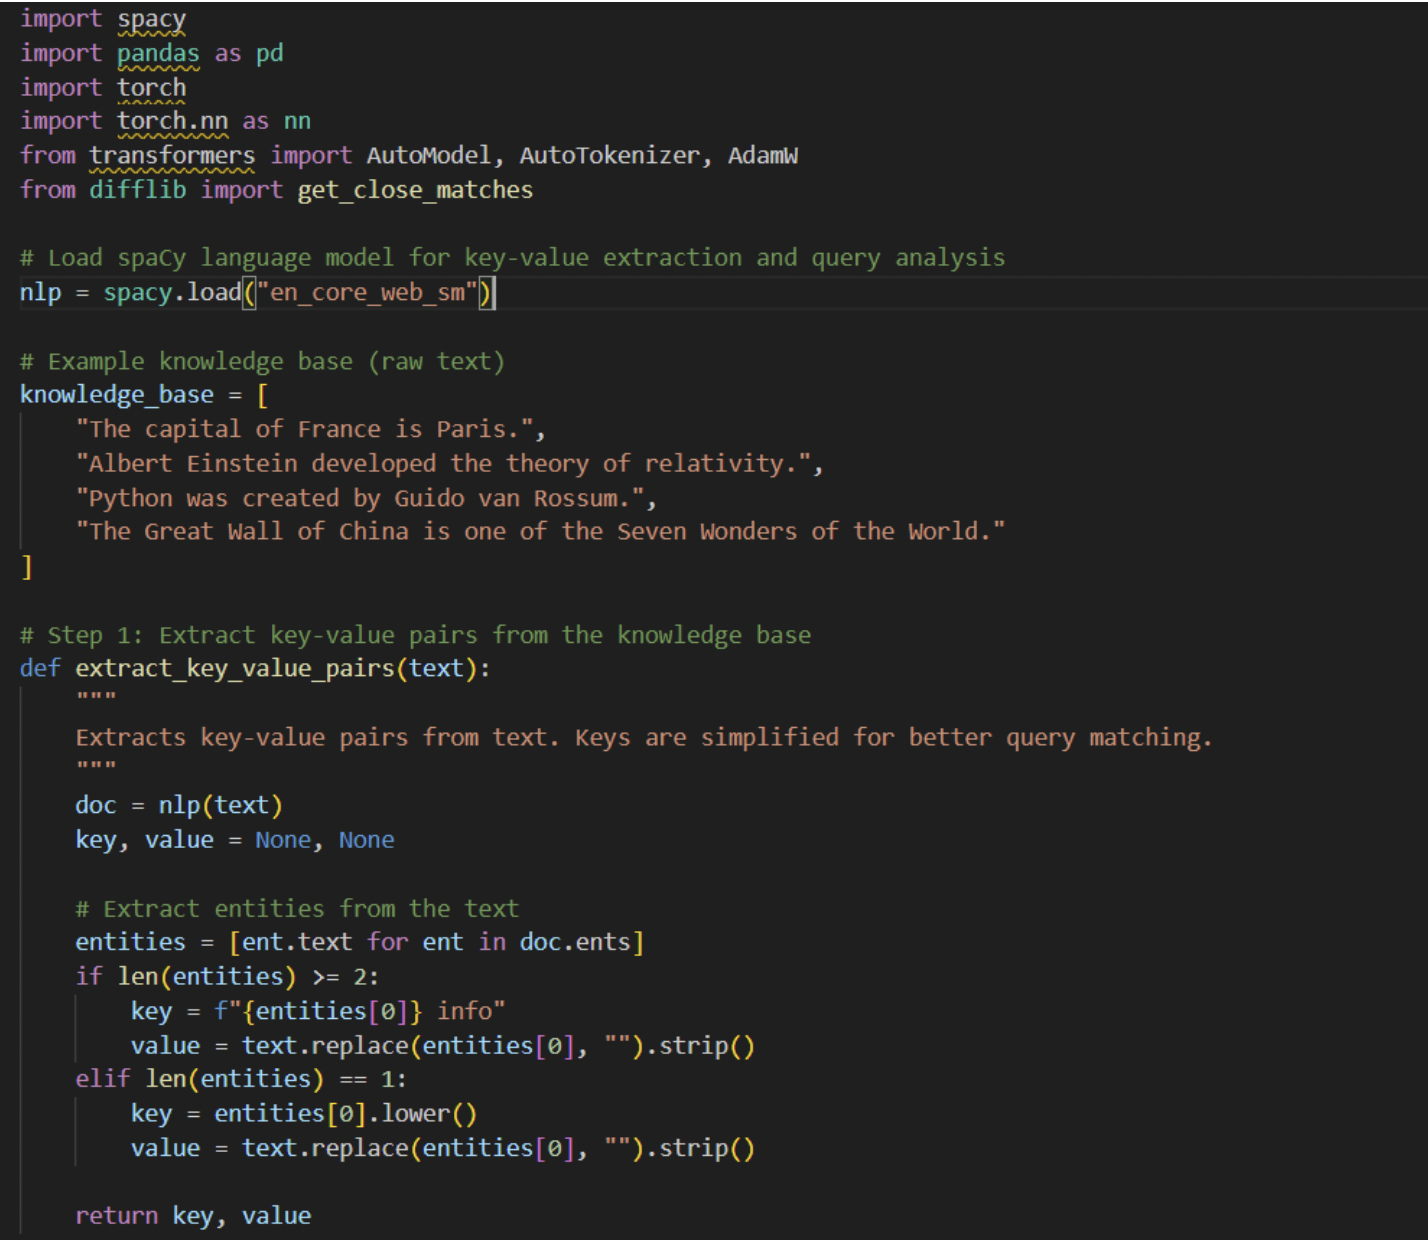Place cursor in the "en_core_web_sm" string
1428x1240 pixels.
click(x=367, y=293)
